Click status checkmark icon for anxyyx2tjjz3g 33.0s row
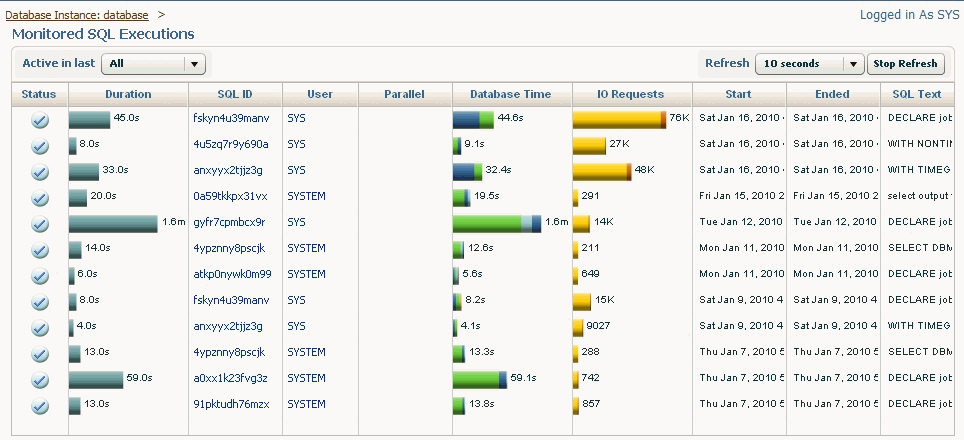Image resolution: width=964 pixels, height=440 pixels. click(x=40, y=172)
